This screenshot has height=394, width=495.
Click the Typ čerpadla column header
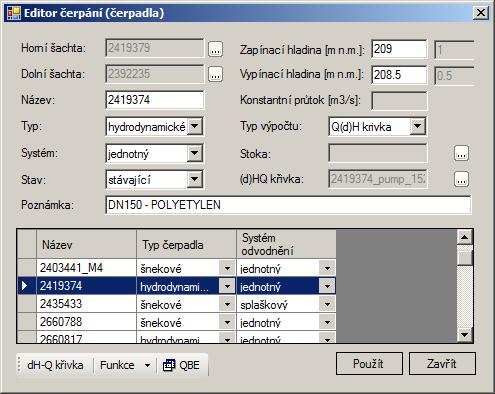[x=186, y=244]
